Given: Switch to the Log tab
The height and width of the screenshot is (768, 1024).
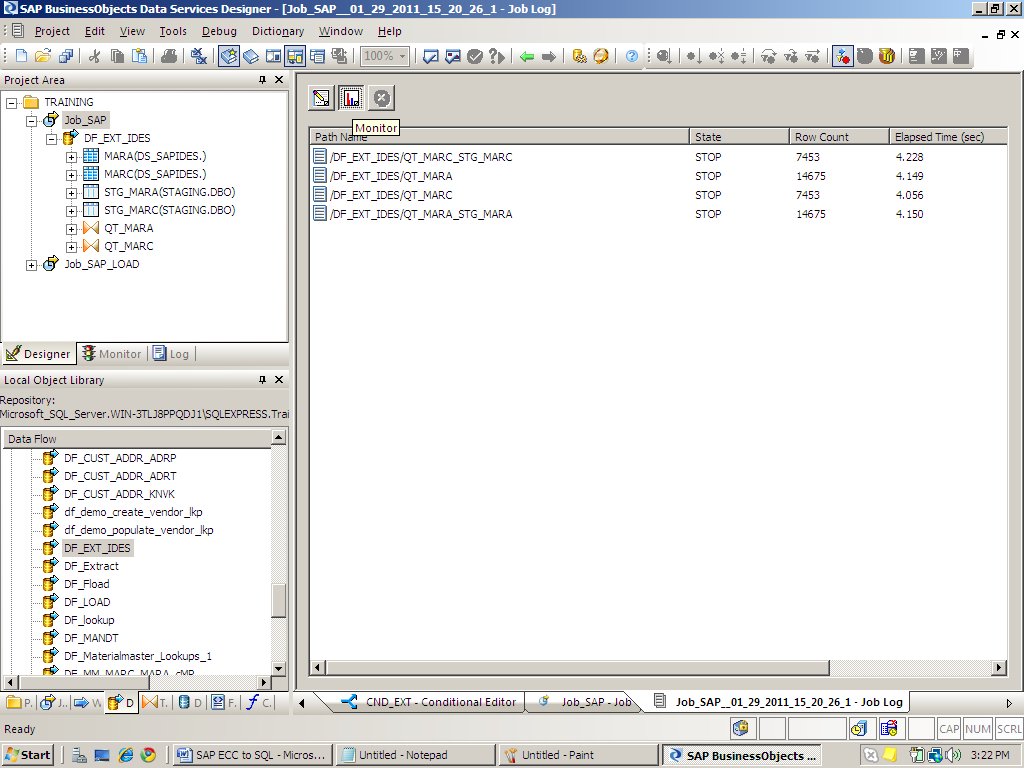Looking at the screenshot, I should click(x=171, y=353).
